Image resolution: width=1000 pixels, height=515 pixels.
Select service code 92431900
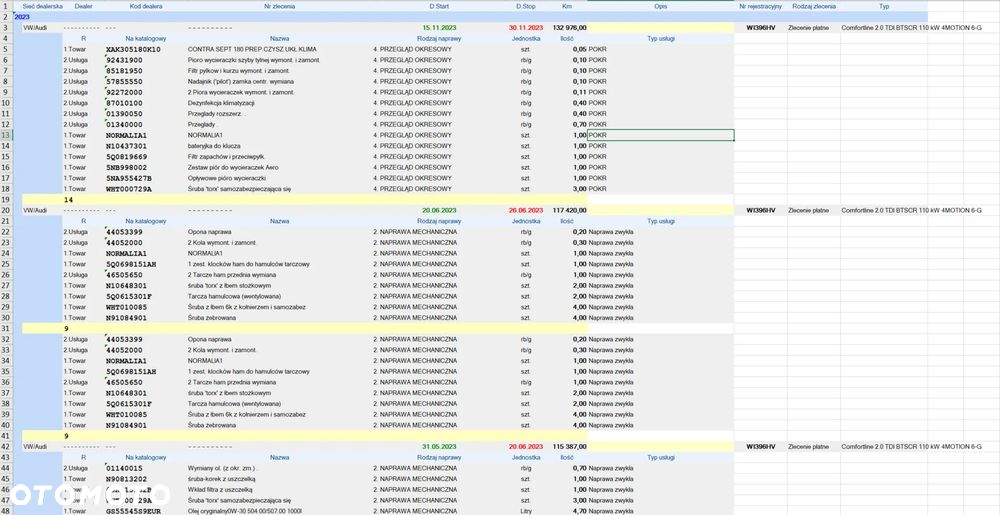[x=124, y=60]
